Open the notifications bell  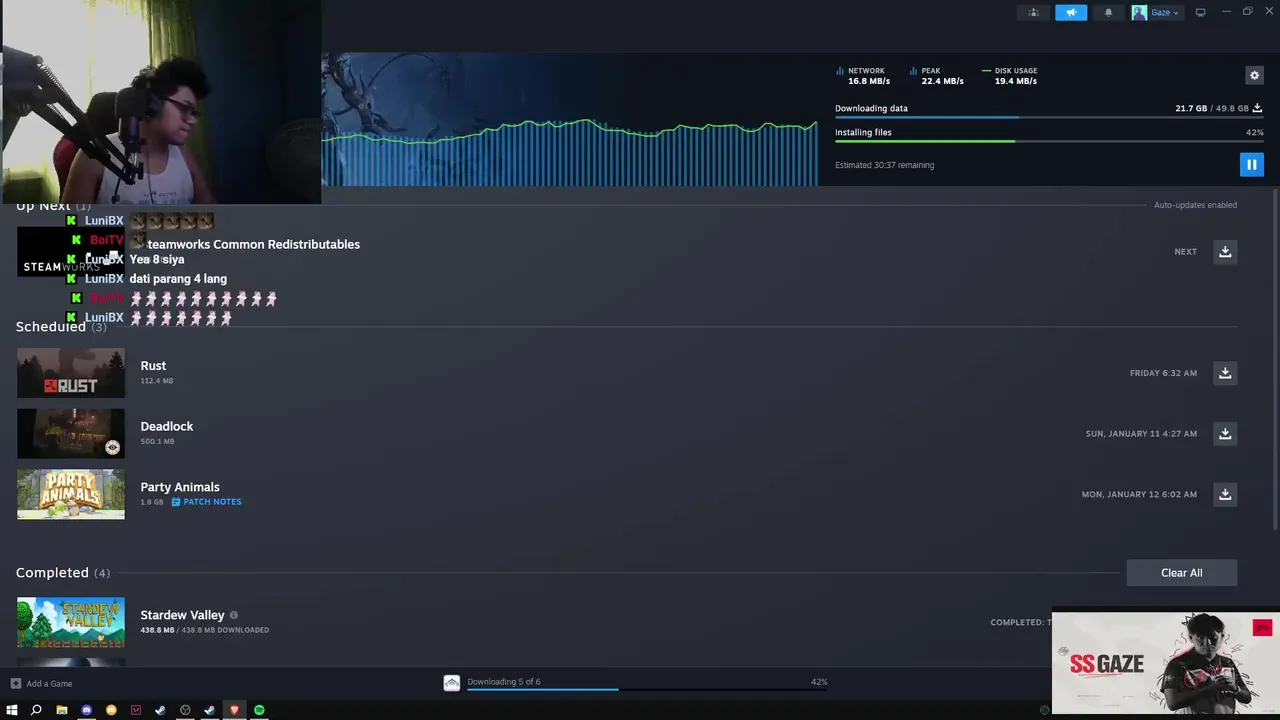click(x=1108, y=12)
